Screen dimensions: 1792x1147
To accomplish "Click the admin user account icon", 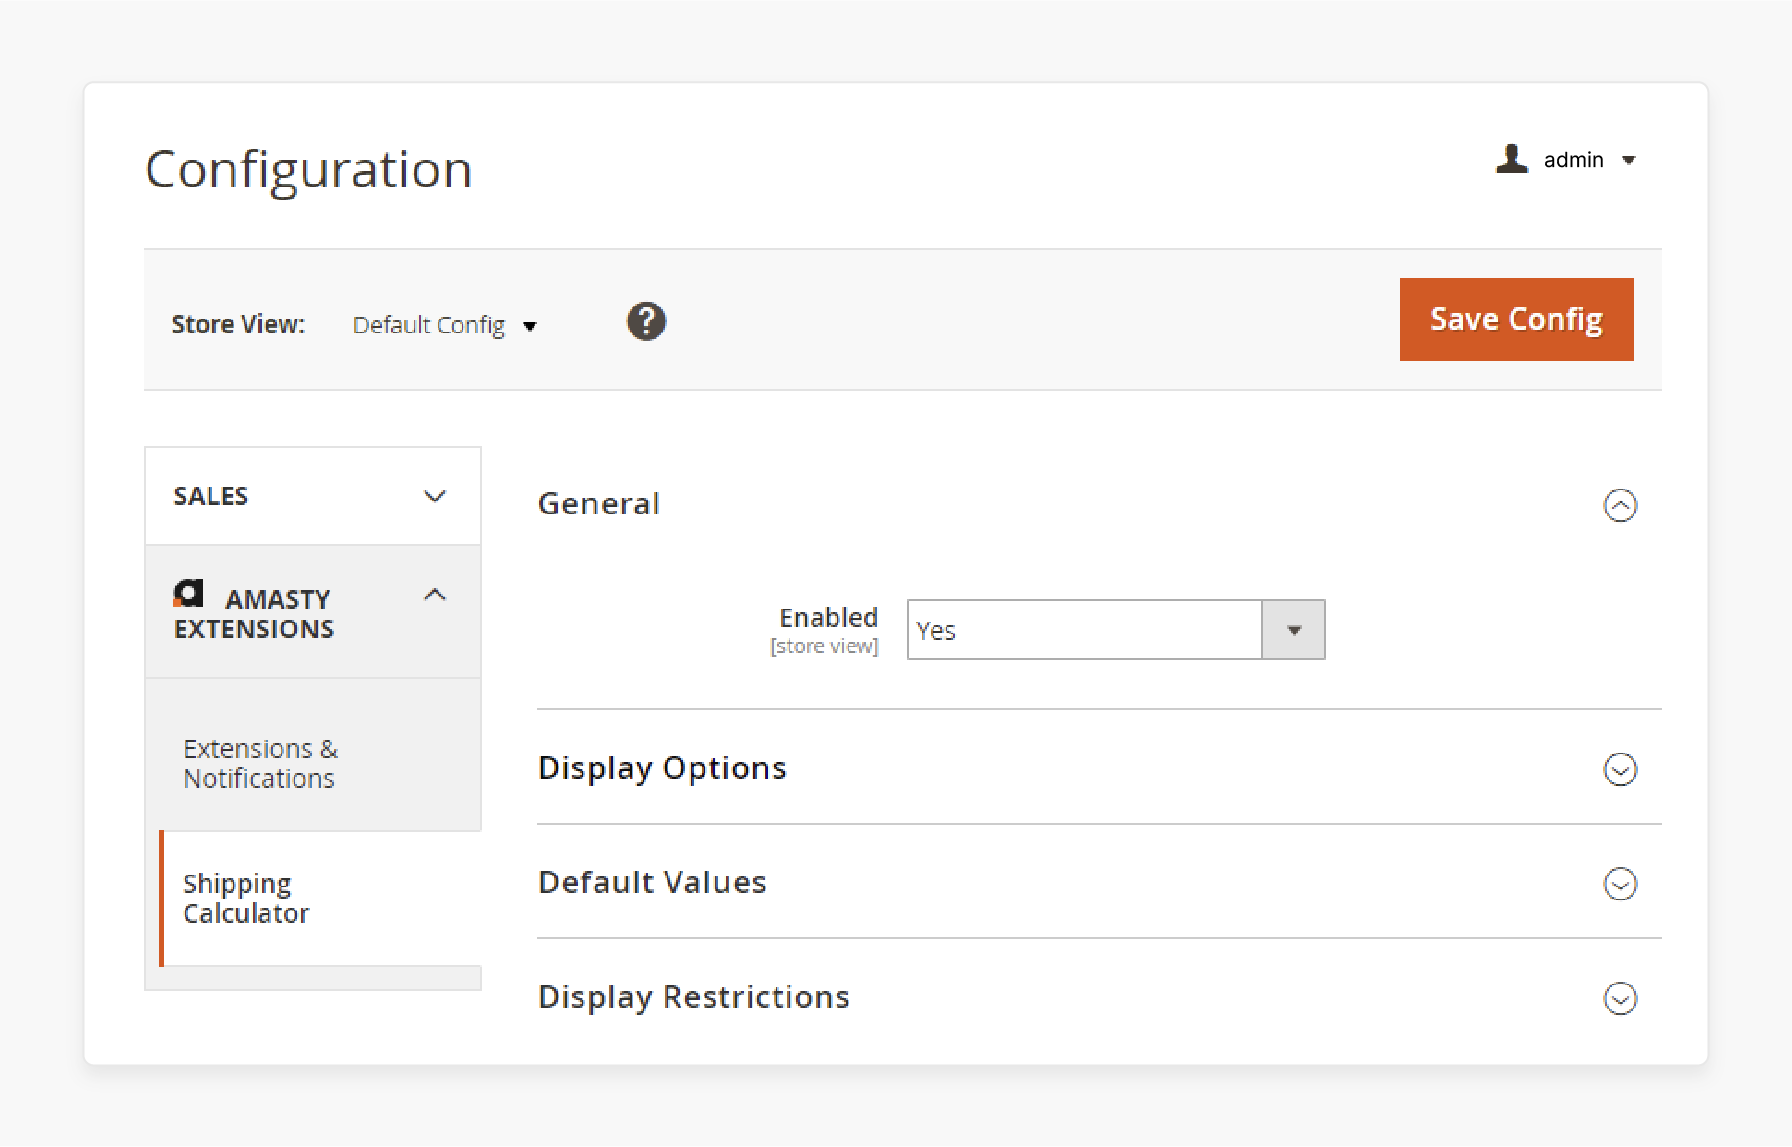I will (1512, 159).
